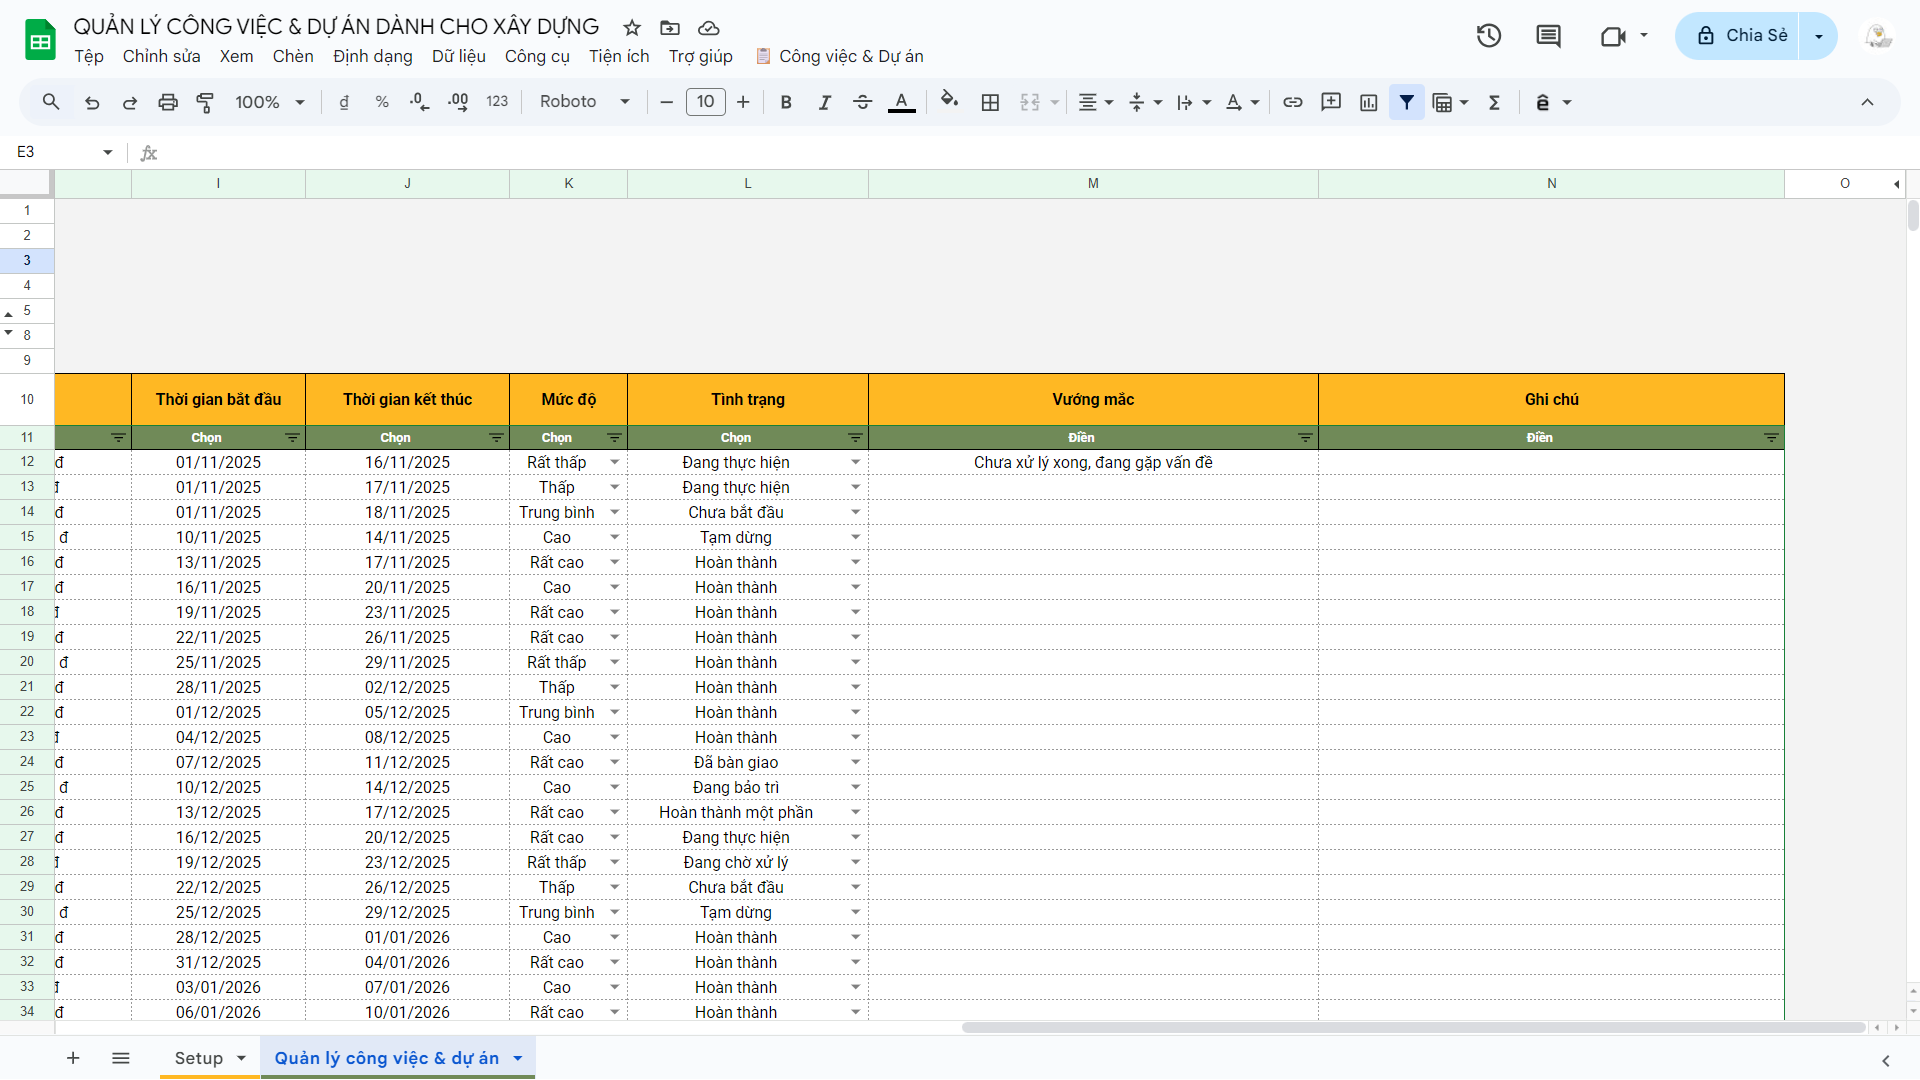Open the comments panel icon

[1548, 36]
